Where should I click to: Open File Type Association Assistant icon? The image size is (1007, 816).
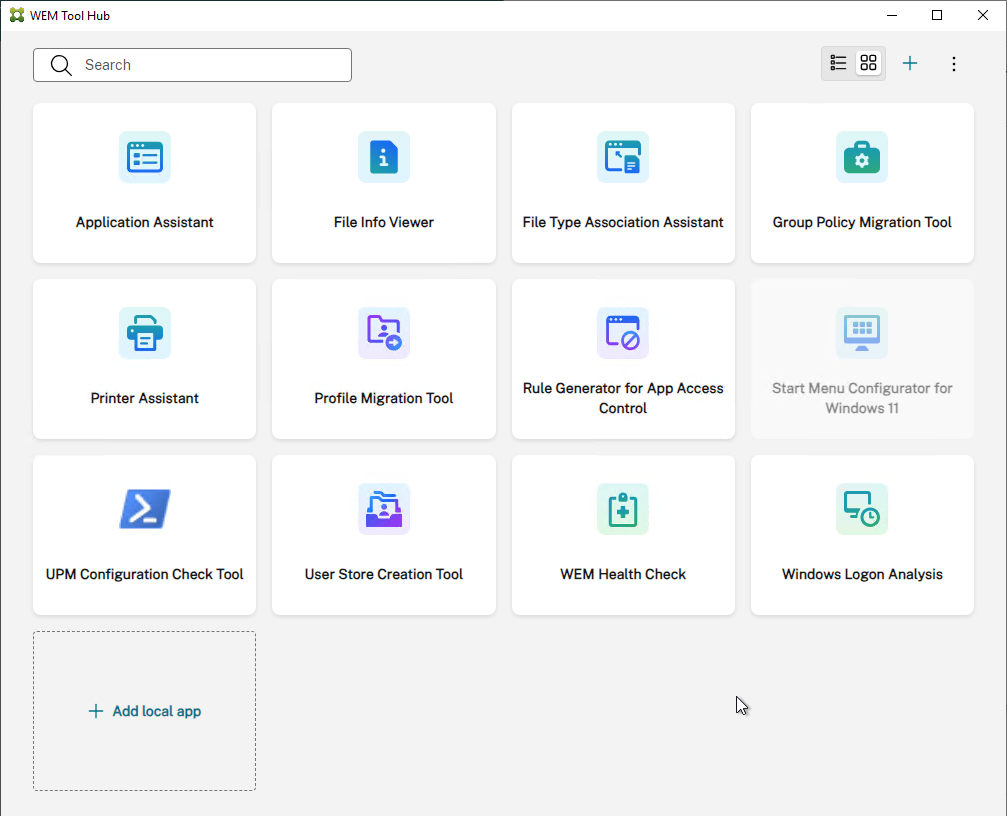click(x=623, y=157)
